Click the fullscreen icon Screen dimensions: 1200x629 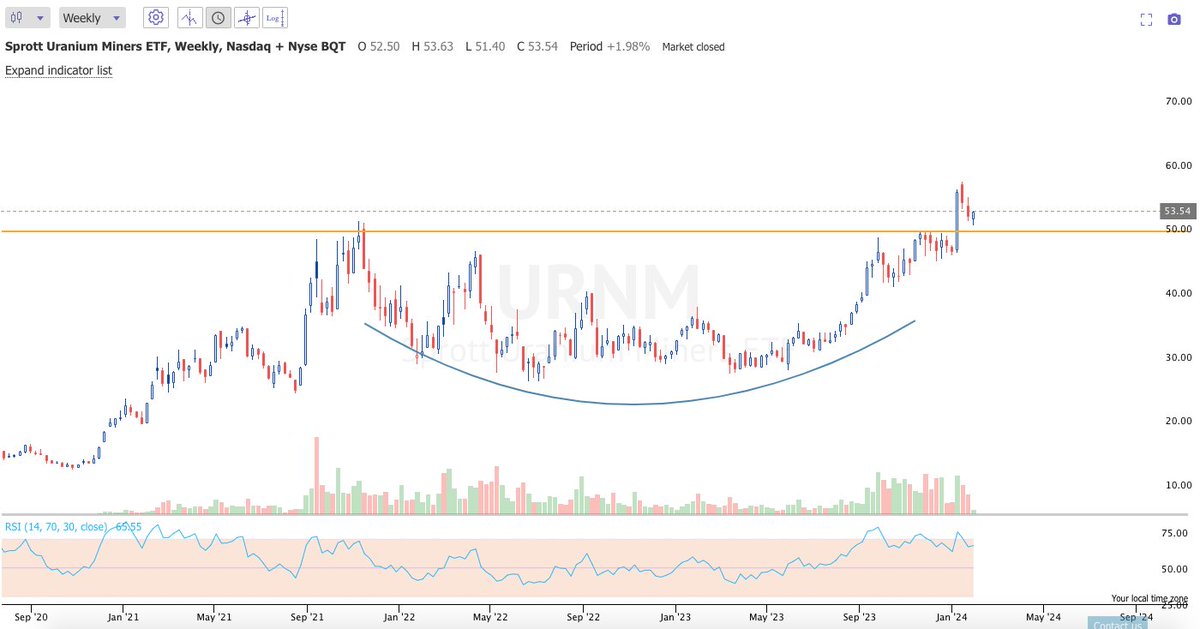pyautogui.click(x=1146, y=19)
